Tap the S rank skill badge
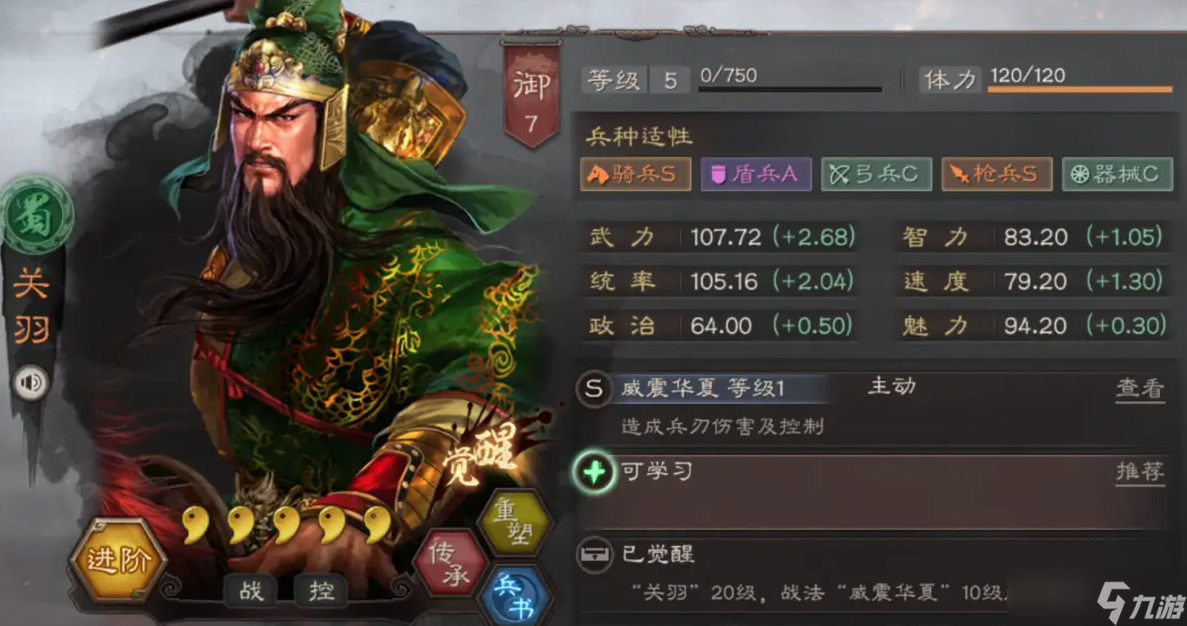This screenshot has height=626, width=1187. click(x=594, y=390)
